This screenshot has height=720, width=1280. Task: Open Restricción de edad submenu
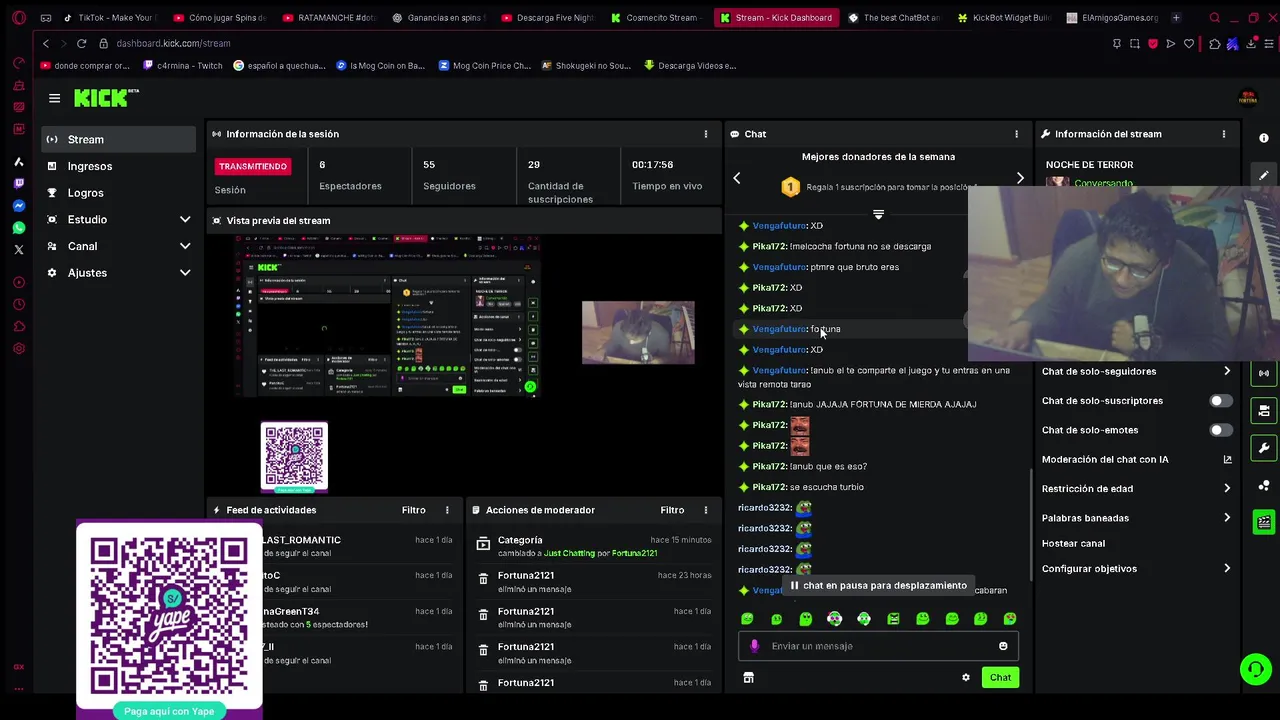tap(1136, 489)
